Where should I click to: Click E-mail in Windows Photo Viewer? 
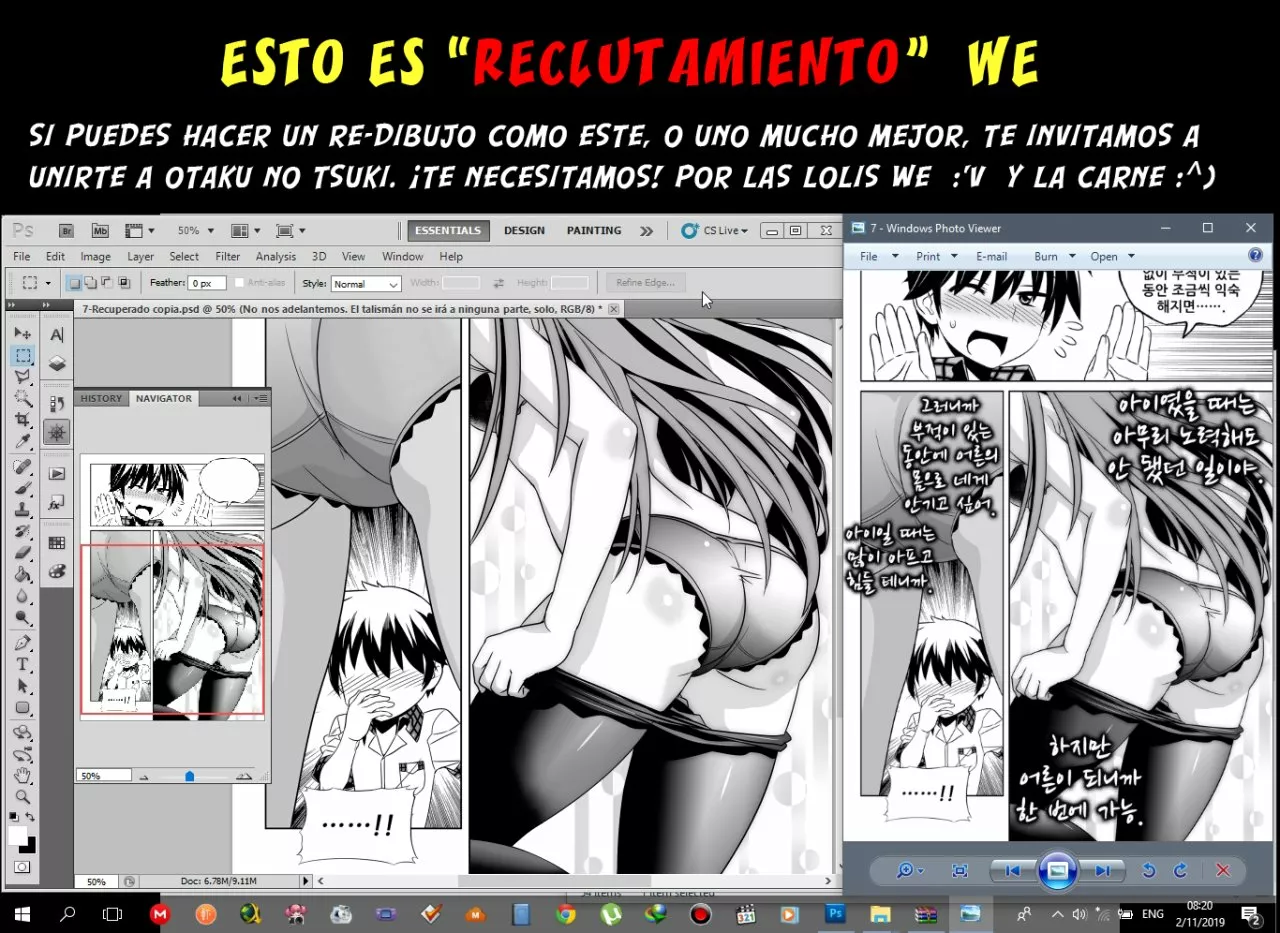point(991,256)
